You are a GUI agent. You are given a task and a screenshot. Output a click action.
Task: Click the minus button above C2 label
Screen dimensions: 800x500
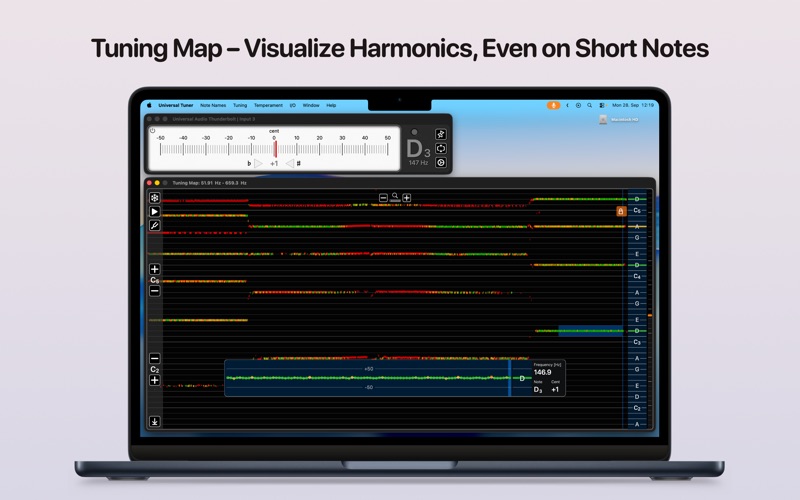pyautogui.click(x=155, y=358)
